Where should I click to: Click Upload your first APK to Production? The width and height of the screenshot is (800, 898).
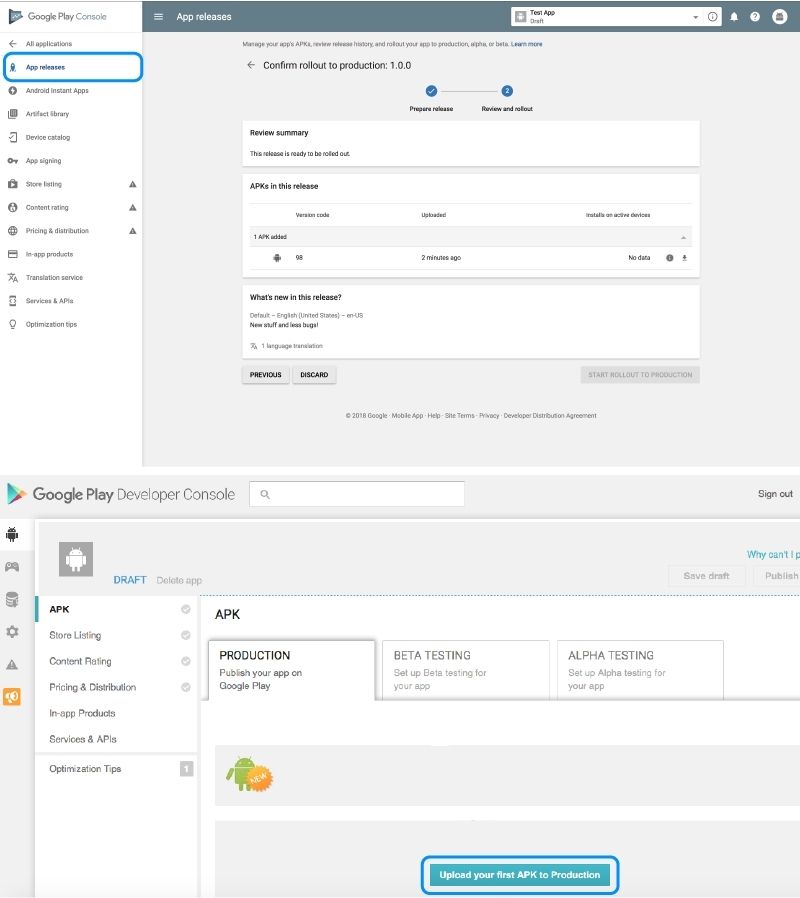click(x=521, y=874)
